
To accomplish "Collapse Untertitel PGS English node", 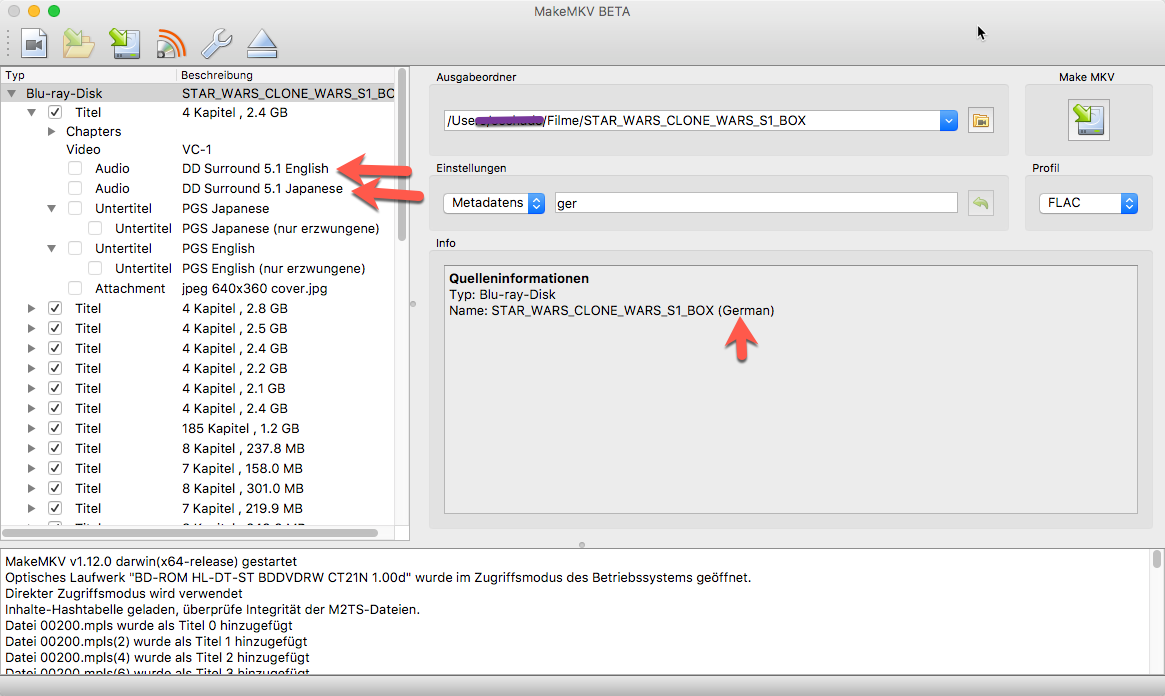I will (x=51, y=248).
